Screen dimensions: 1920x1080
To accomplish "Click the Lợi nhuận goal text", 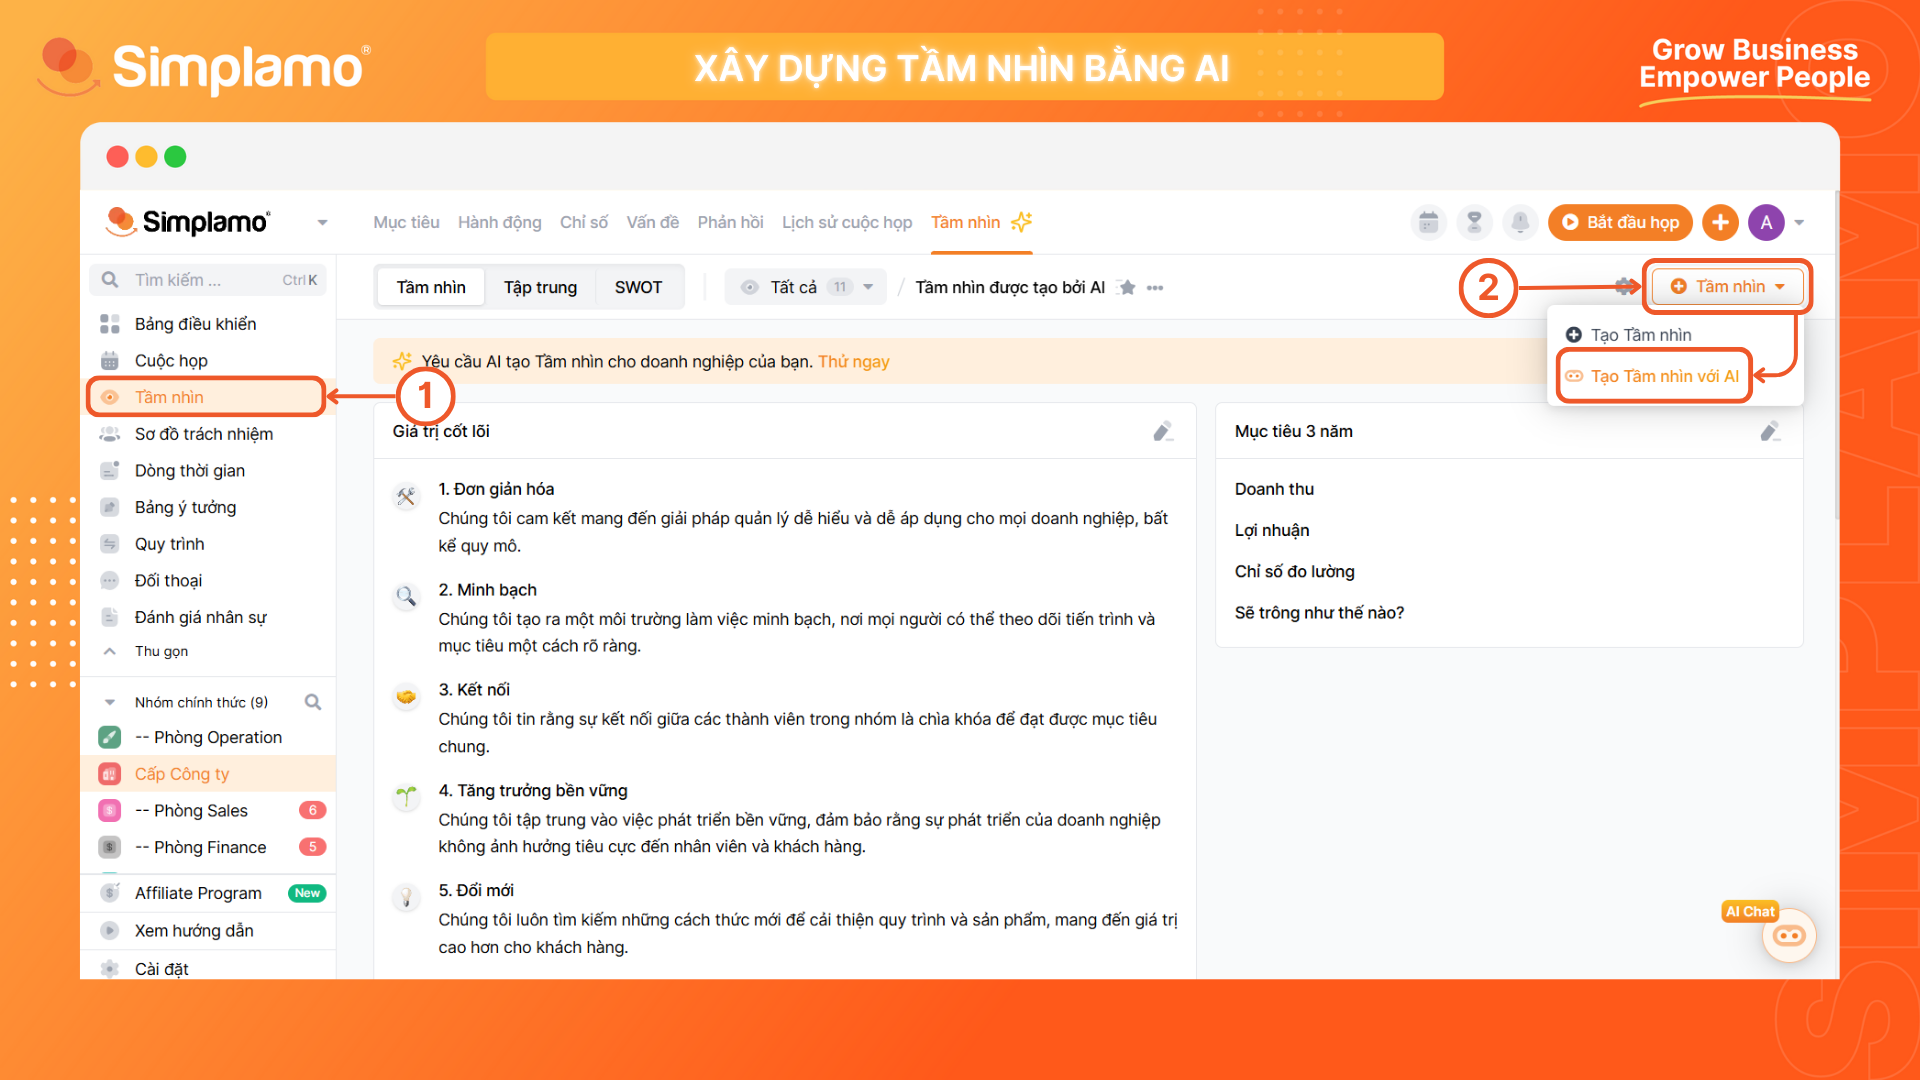I will [x=1271, y=530].
